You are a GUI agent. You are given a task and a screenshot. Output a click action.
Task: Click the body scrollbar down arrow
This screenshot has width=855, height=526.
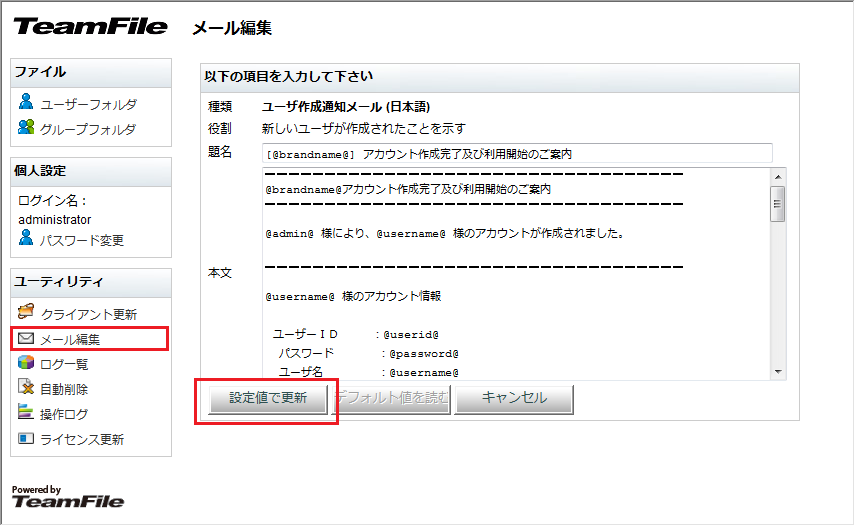778,371
